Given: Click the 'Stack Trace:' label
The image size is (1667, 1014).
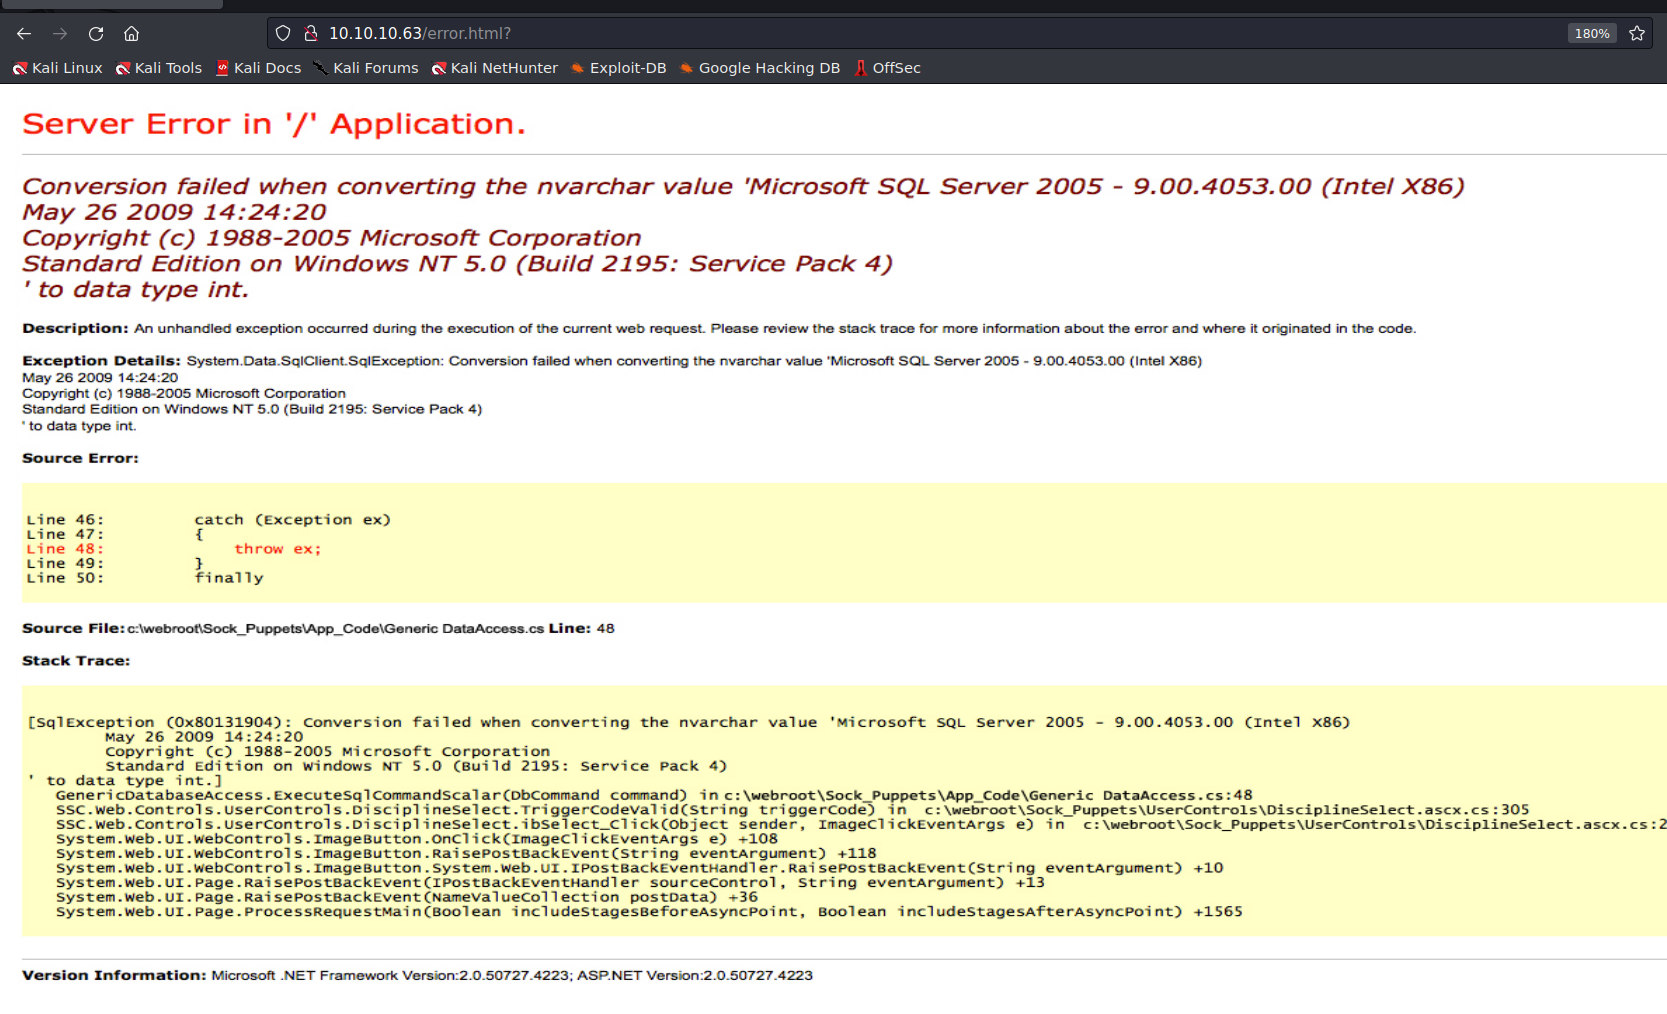Looking at the screenshot, I should pos(76,661).
